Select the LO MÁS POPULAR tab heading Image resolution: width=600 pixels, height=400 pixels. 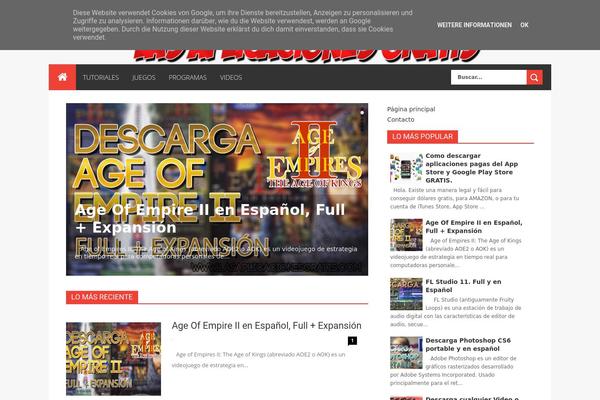pyautogui.click(x=422, y=137)
